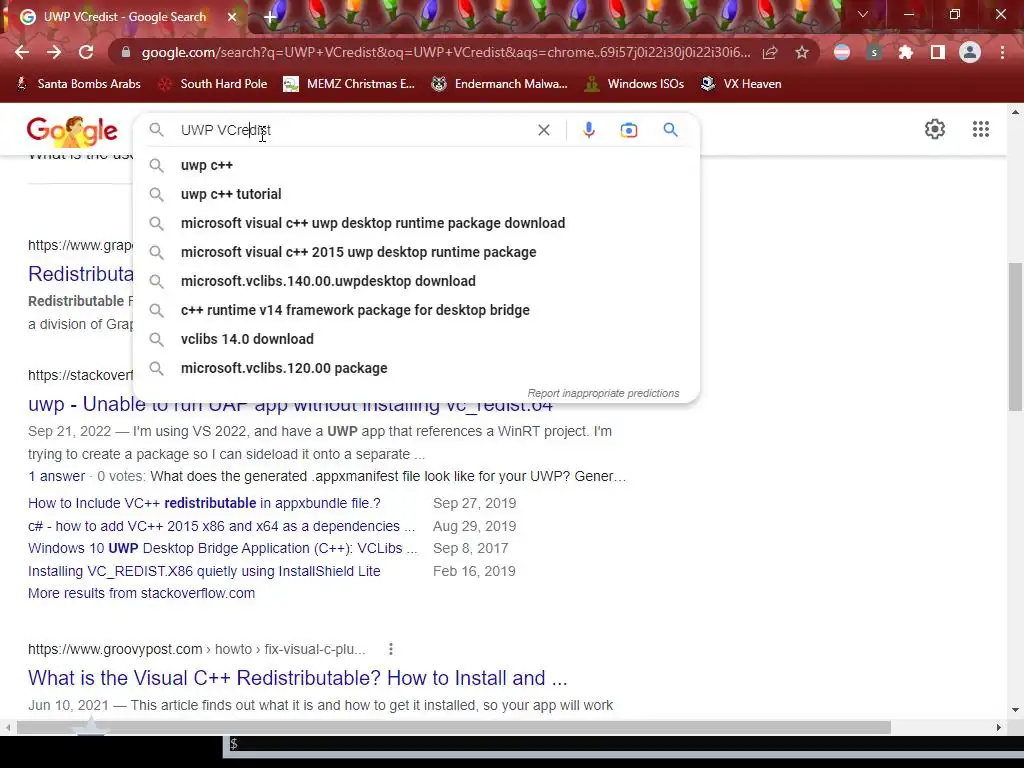The height and width of the screenshot is (768, 1024).
Task: Open groovypost result options (three dots)
Action: coord(391,649)
